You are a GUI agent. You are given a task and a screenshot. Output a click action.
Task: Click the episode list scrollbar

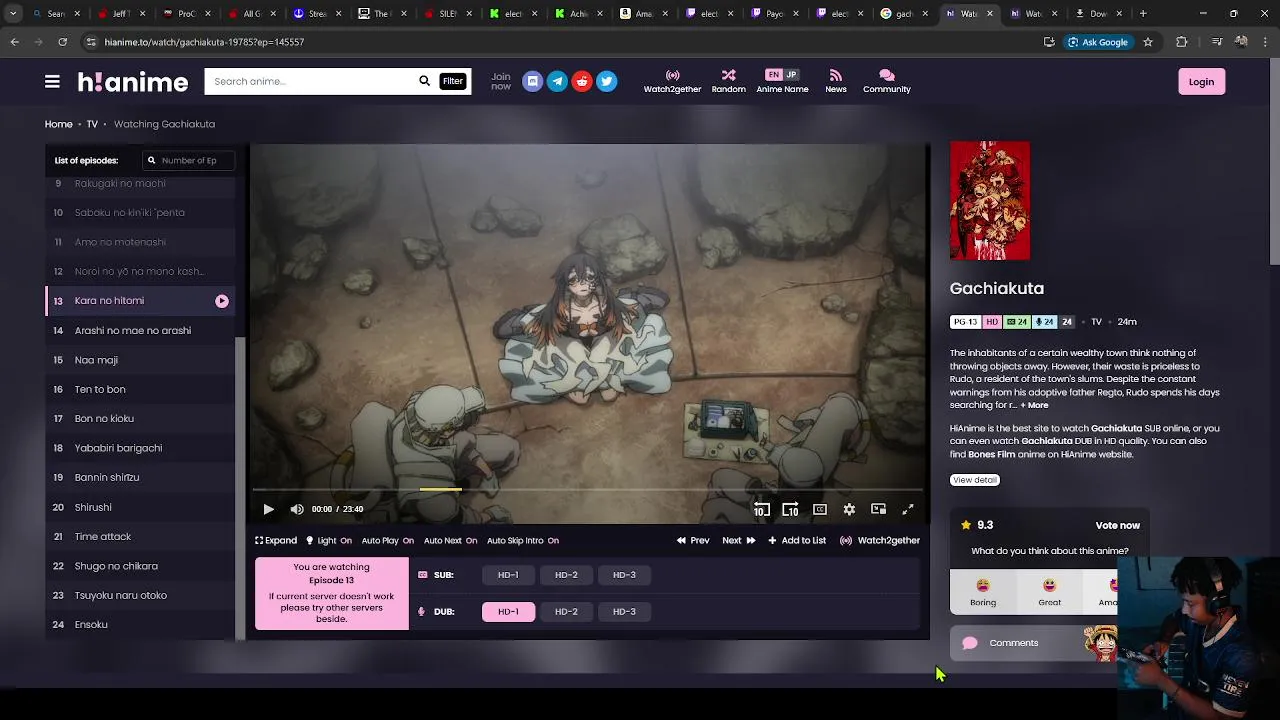pyautogui.click(x=240, y=490)
